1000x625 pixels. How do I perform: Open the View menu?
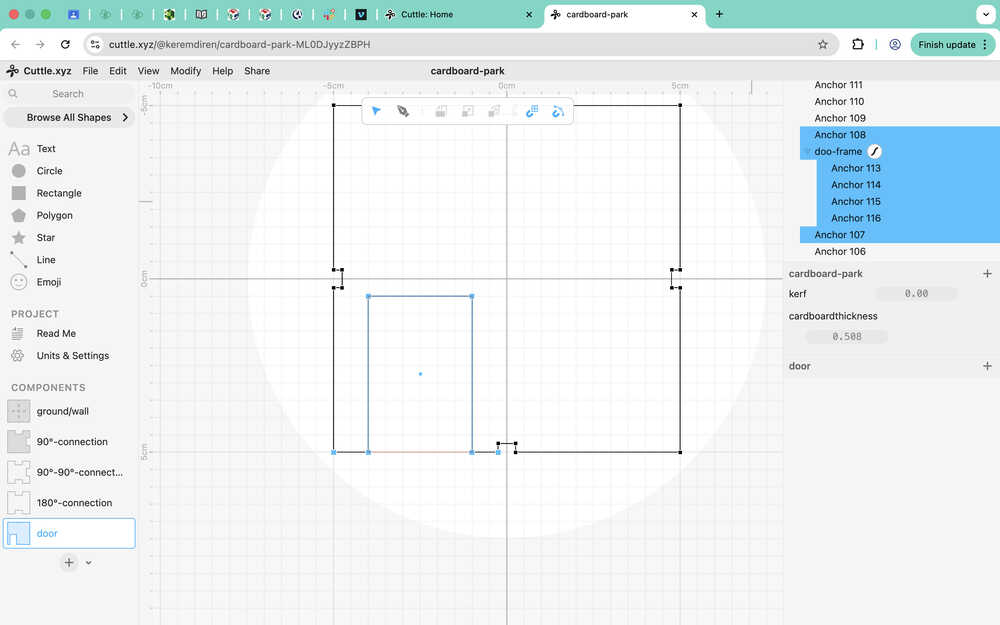click(x=148, y=71)
